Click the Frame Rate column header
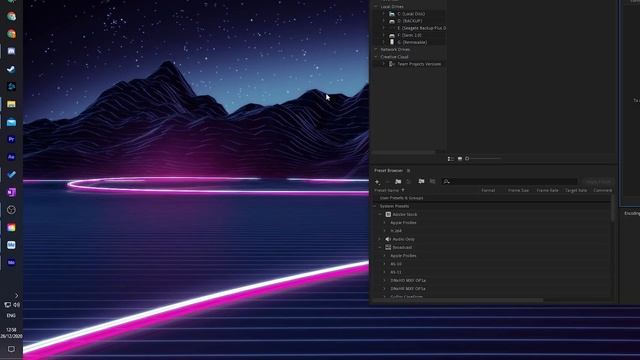Viewport: 640px width, 360px height. (x=547, y=190)
